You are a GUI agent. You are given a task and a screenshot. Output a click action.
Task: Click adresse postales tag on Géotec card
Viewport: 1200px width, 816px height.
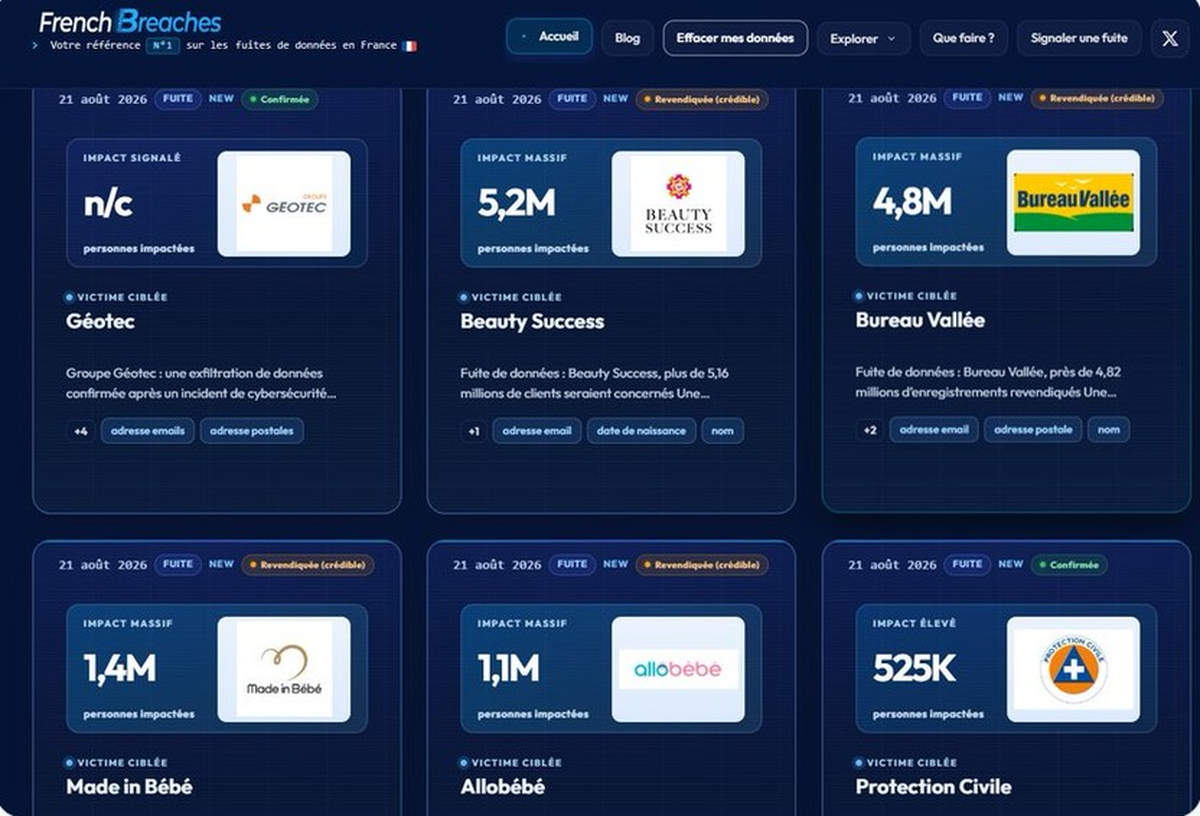[x=252, y=431]
